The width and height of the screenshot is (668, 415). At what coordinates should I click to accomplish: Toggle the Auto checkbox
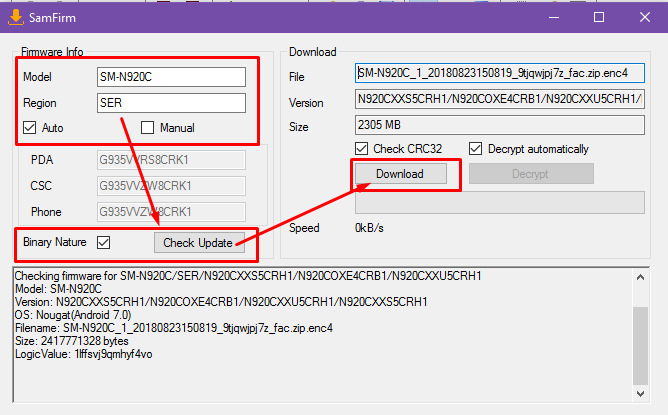(x=29, y=128)
